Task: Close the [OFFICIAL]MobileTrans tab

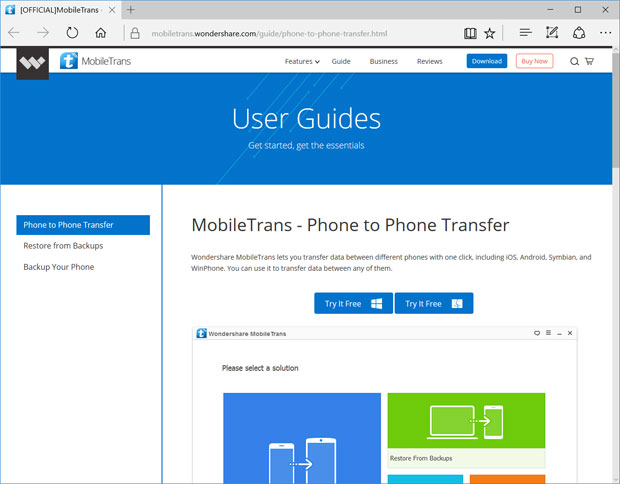Action: coord(112,10)
